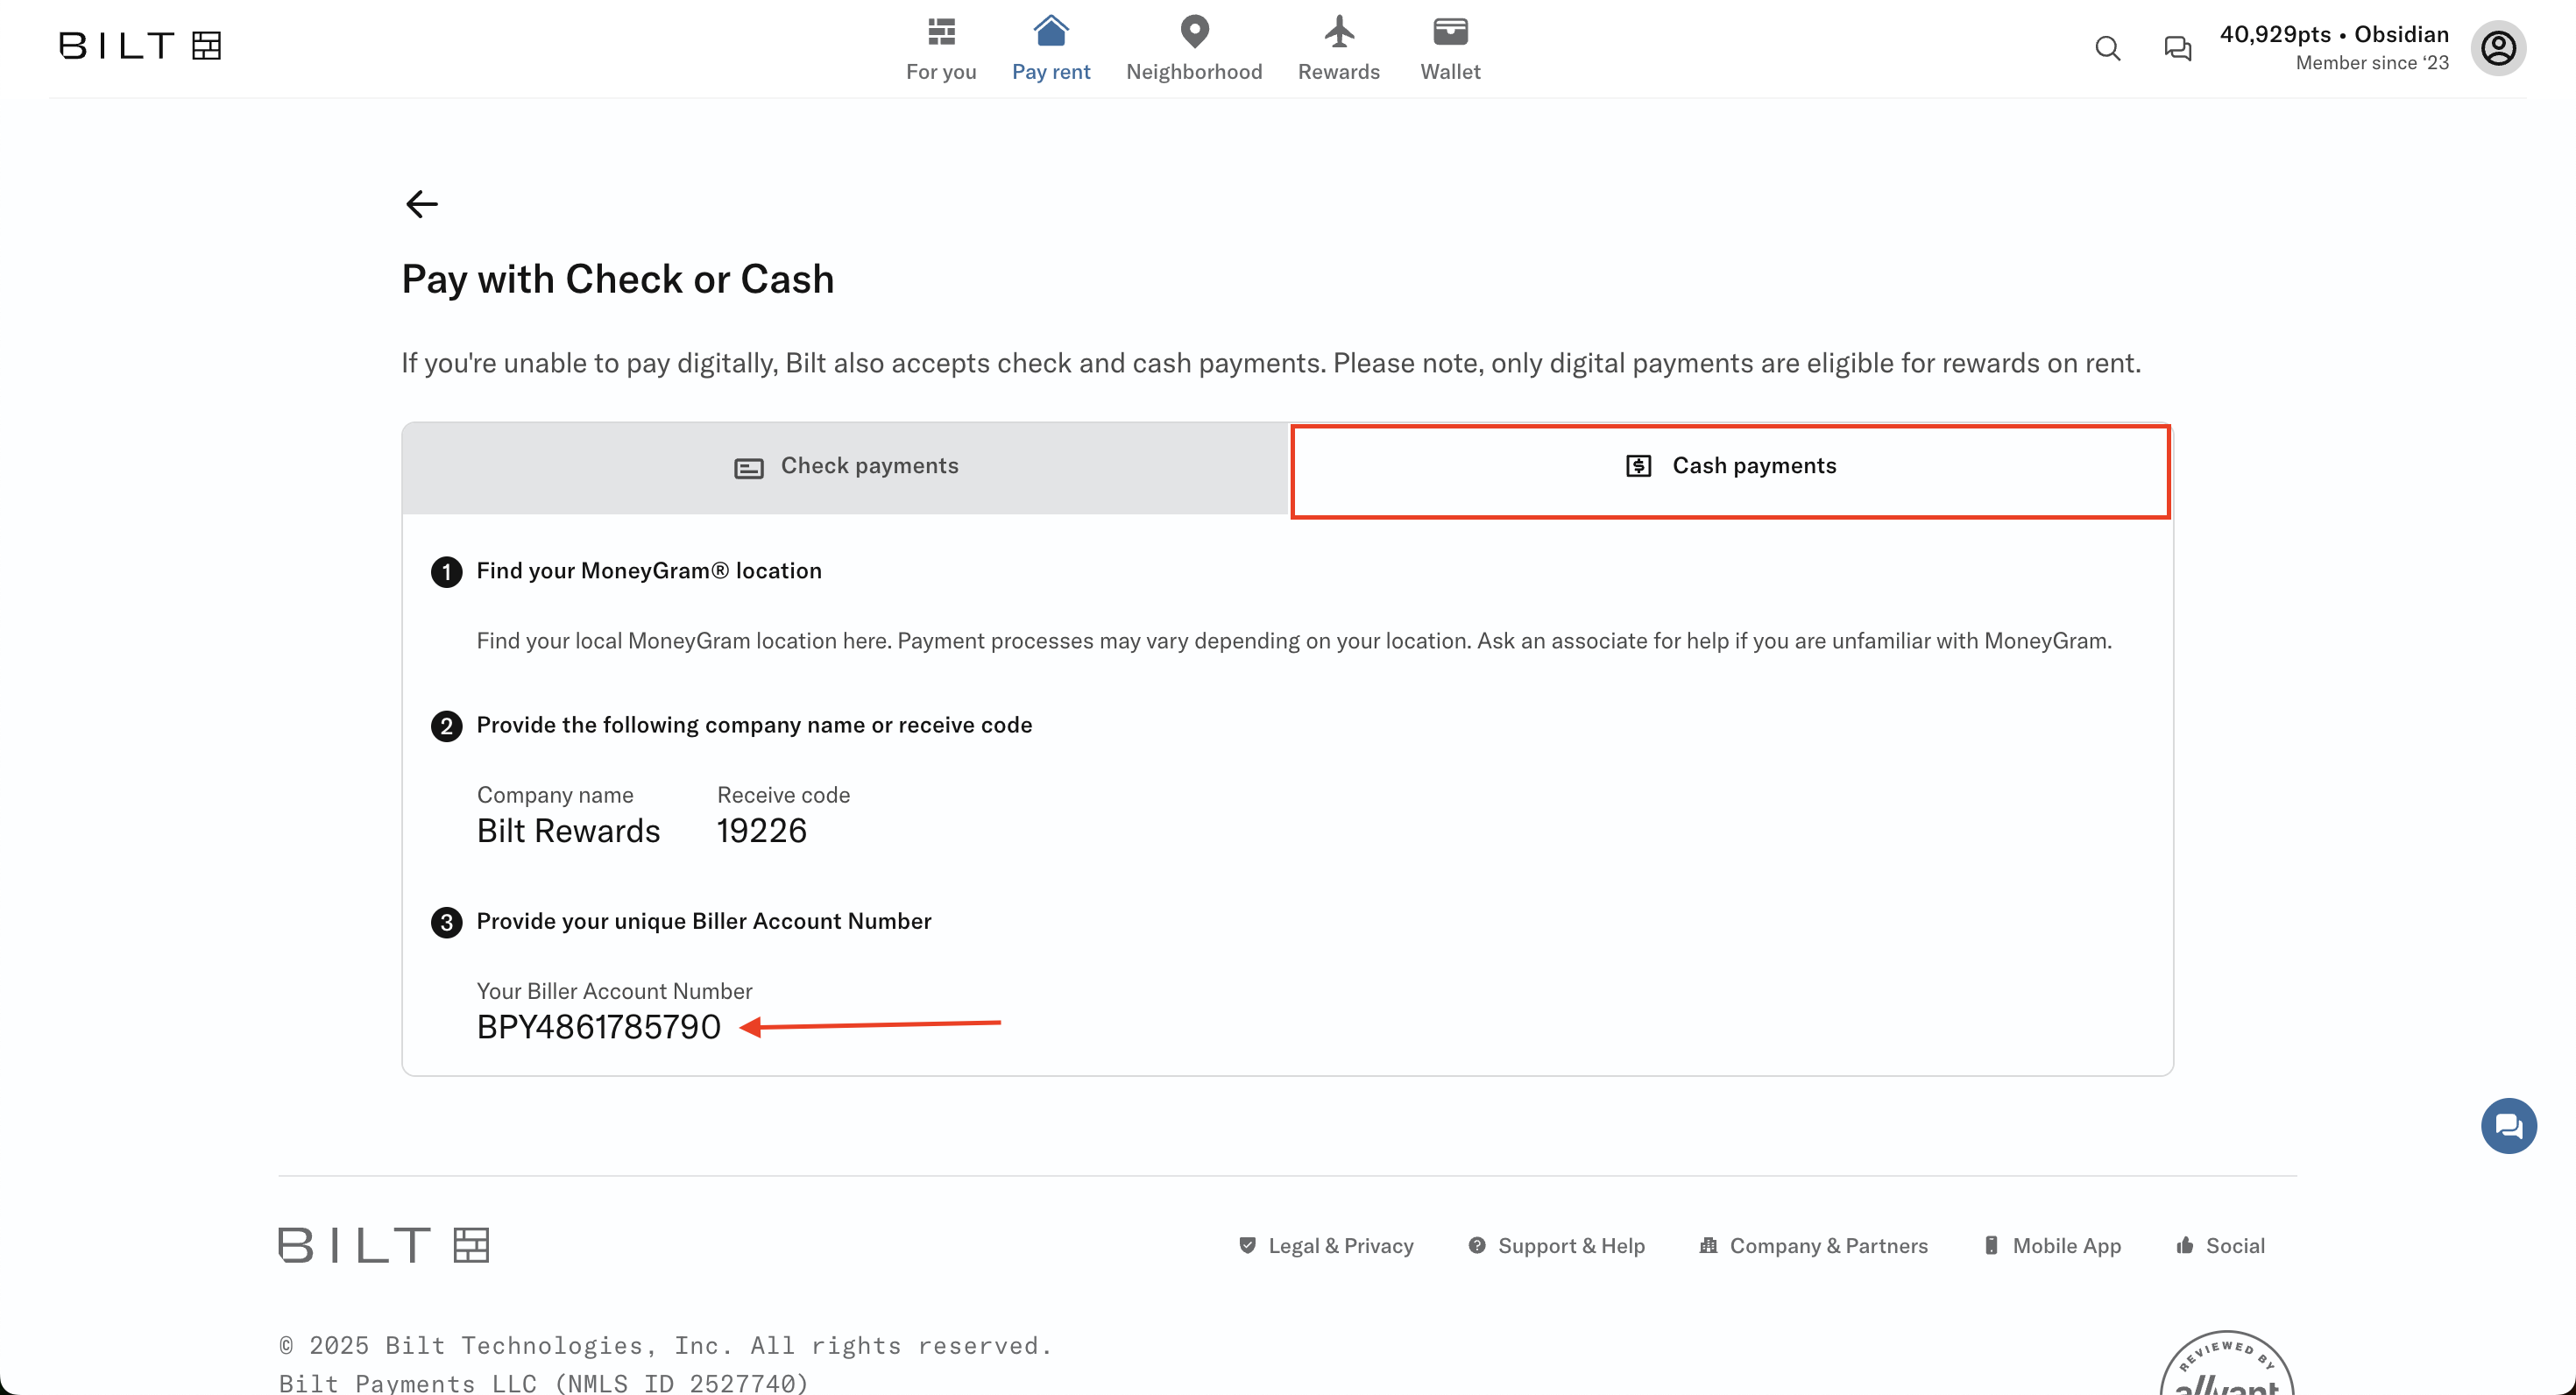Open the profile avatar icon

coord(2498,48)
